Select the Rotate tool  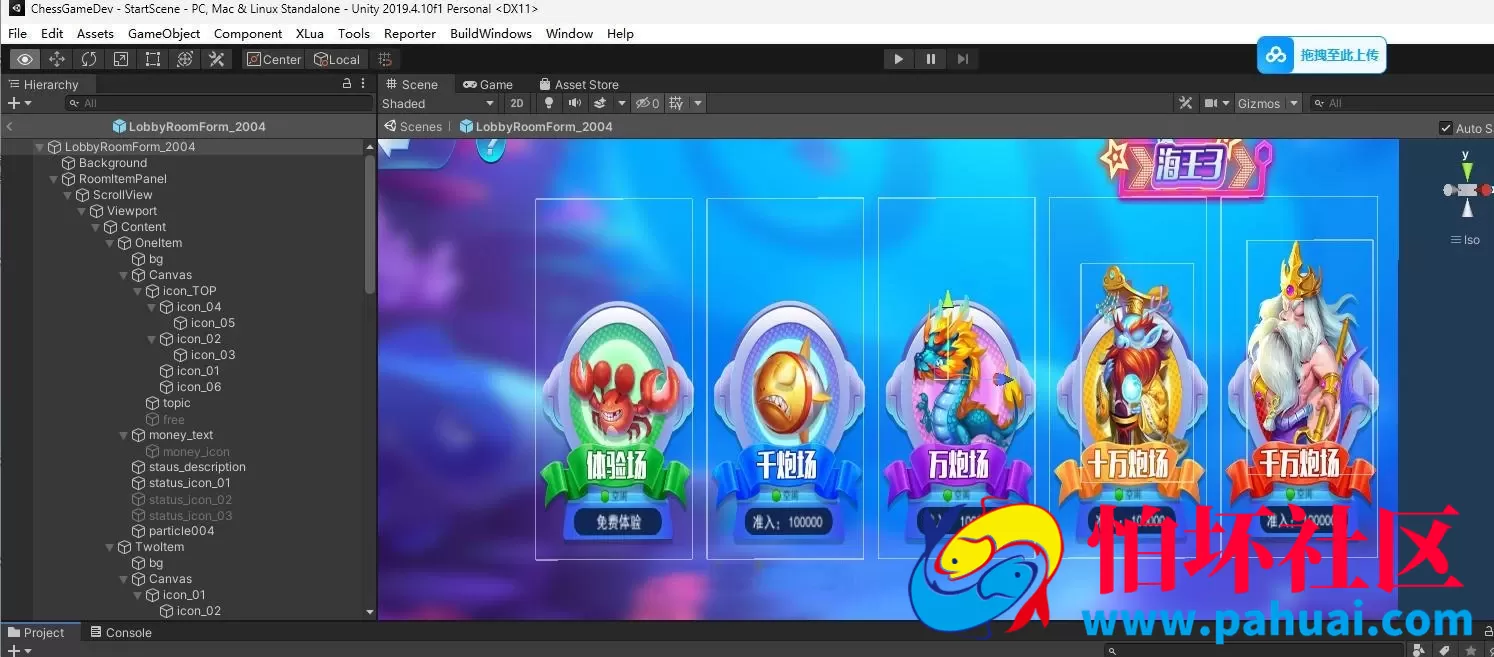point(89,59)
